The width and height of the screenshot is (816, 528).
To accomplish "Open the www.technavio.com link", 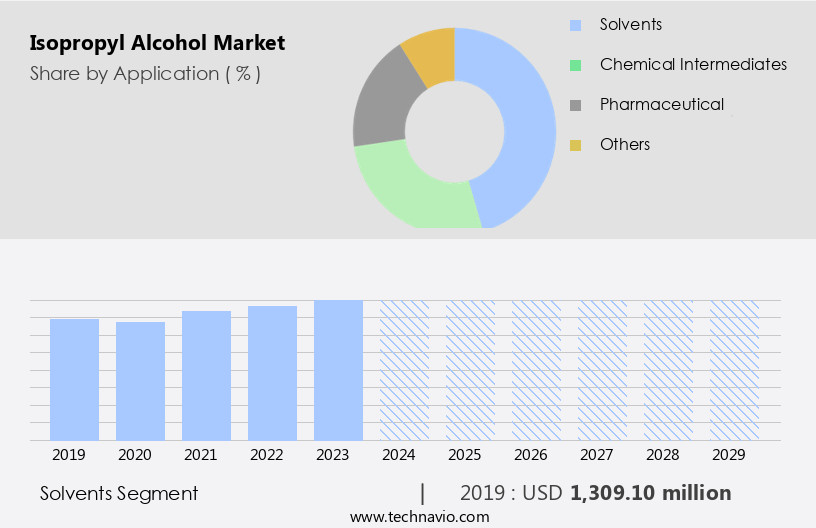I will coord(419,517).
